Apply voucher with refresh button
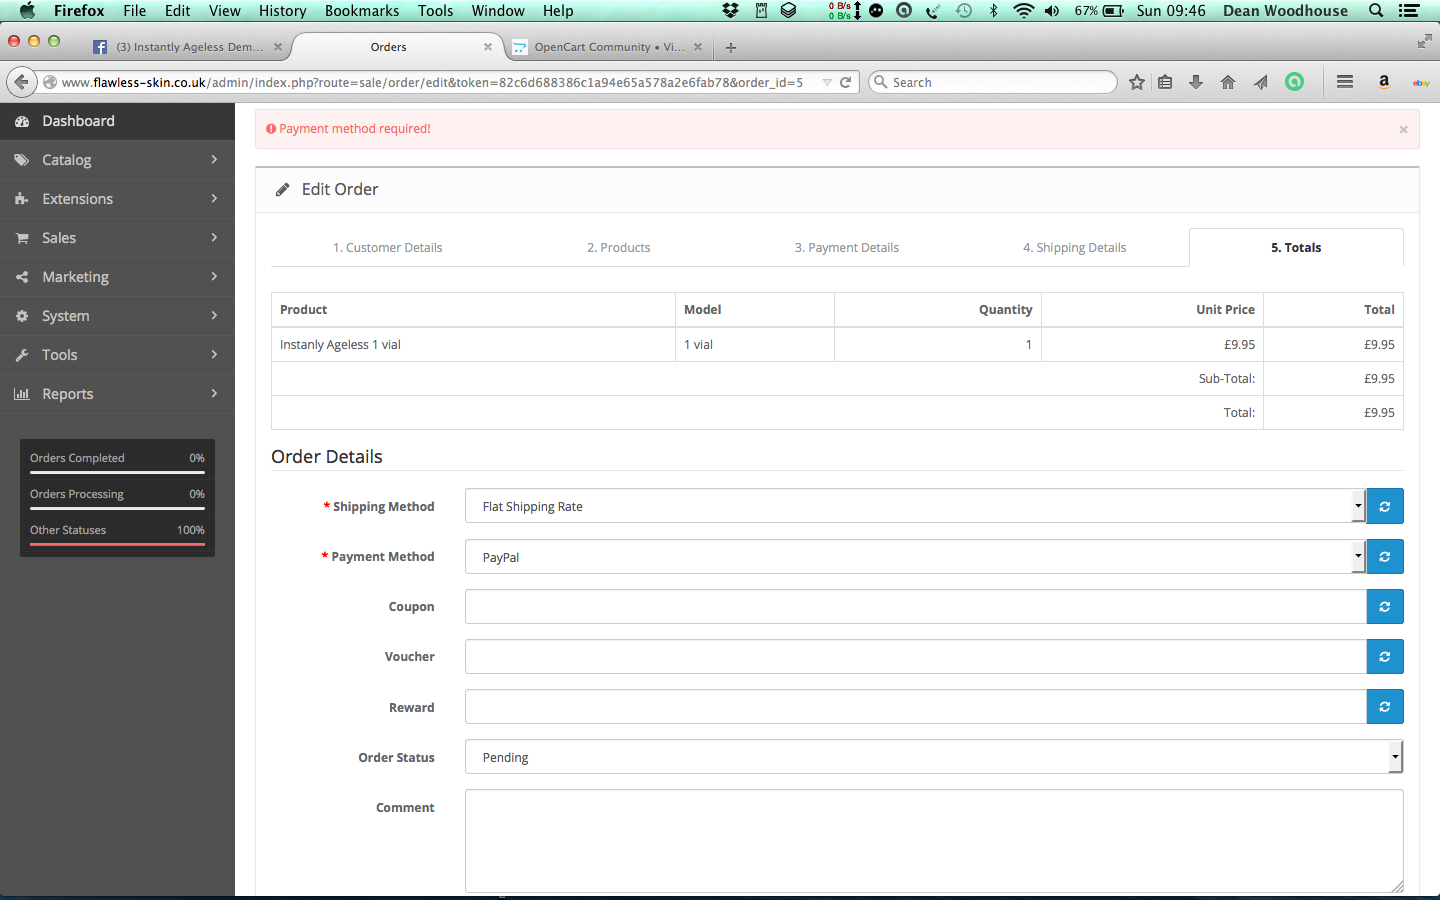This screenshot has height=900, width=1440. [1385, 656]
